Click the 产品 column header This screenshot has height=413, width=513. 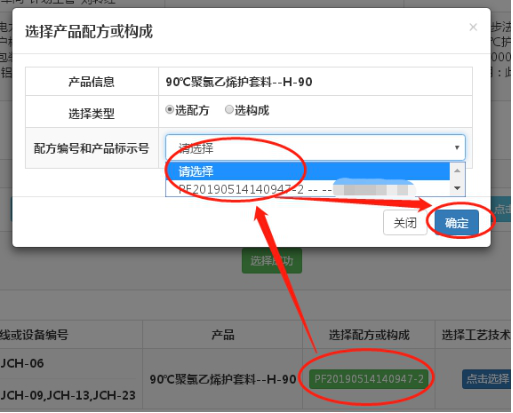click(x=223, y=335)
